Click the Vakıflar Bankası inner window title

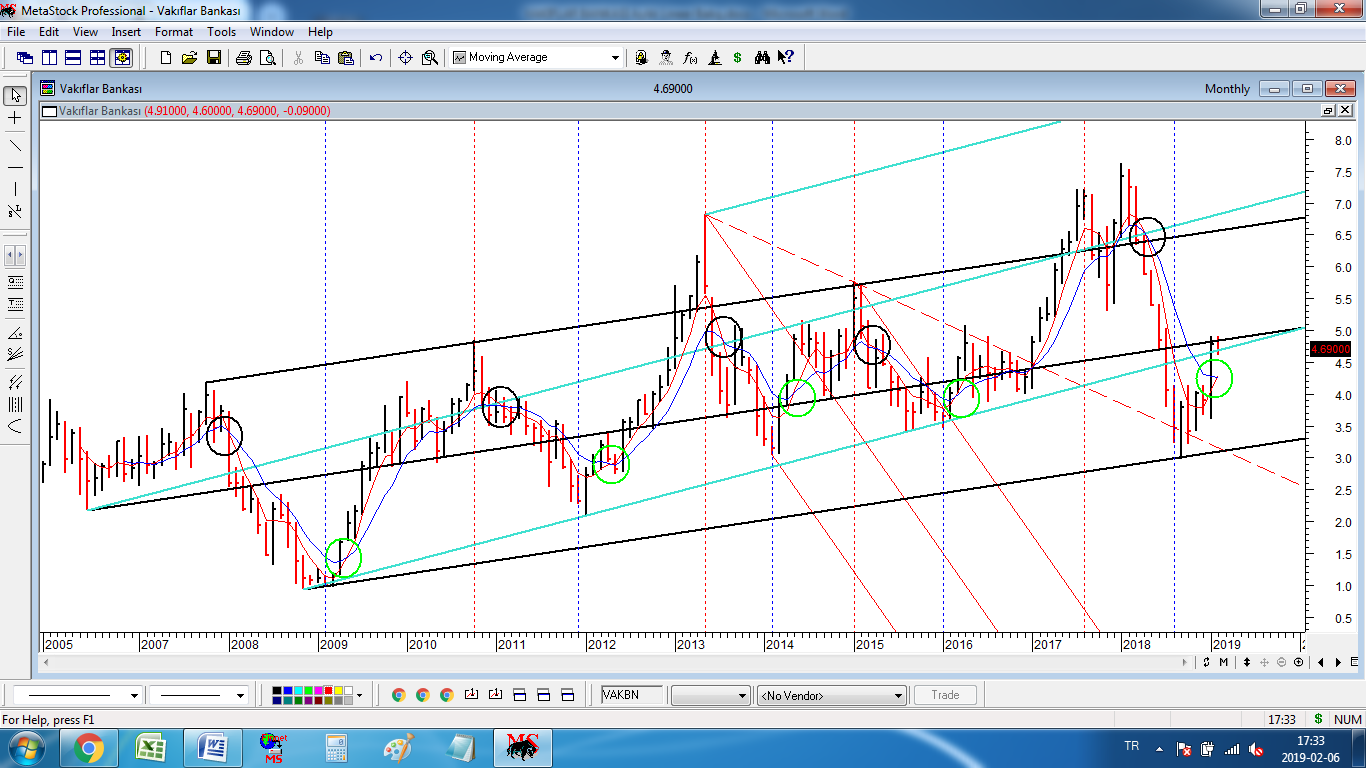101,89
